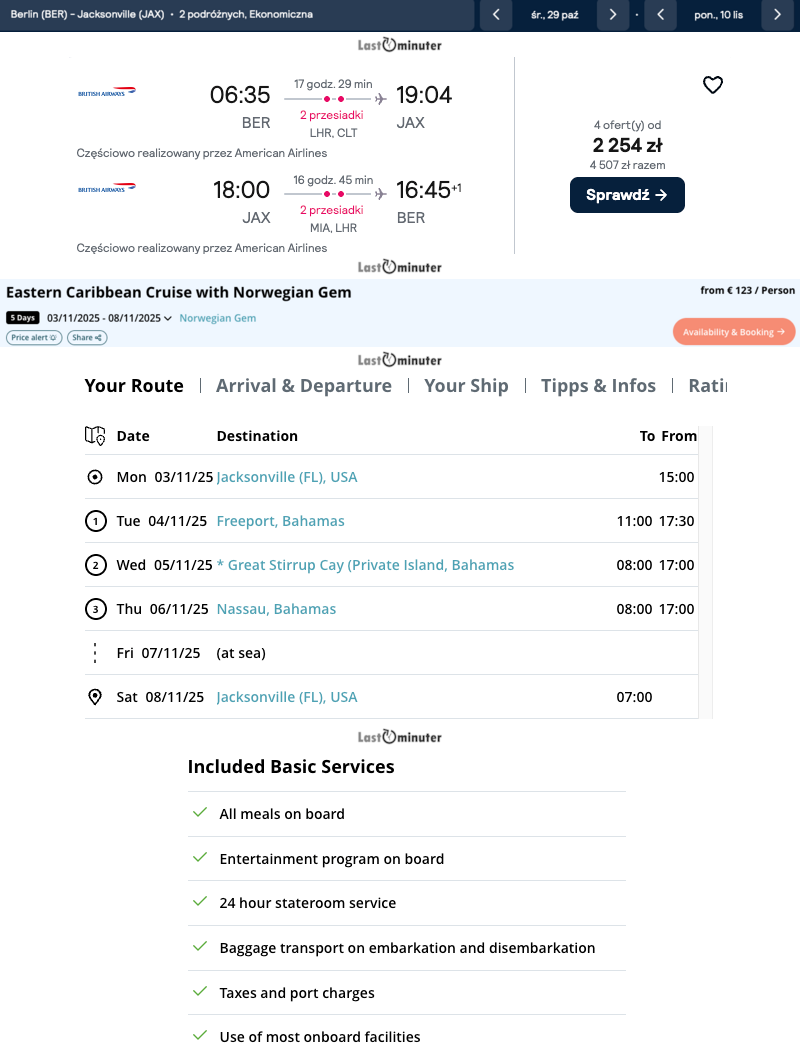Advance departure date past śr., 29 paź

[x=613, y=15]
